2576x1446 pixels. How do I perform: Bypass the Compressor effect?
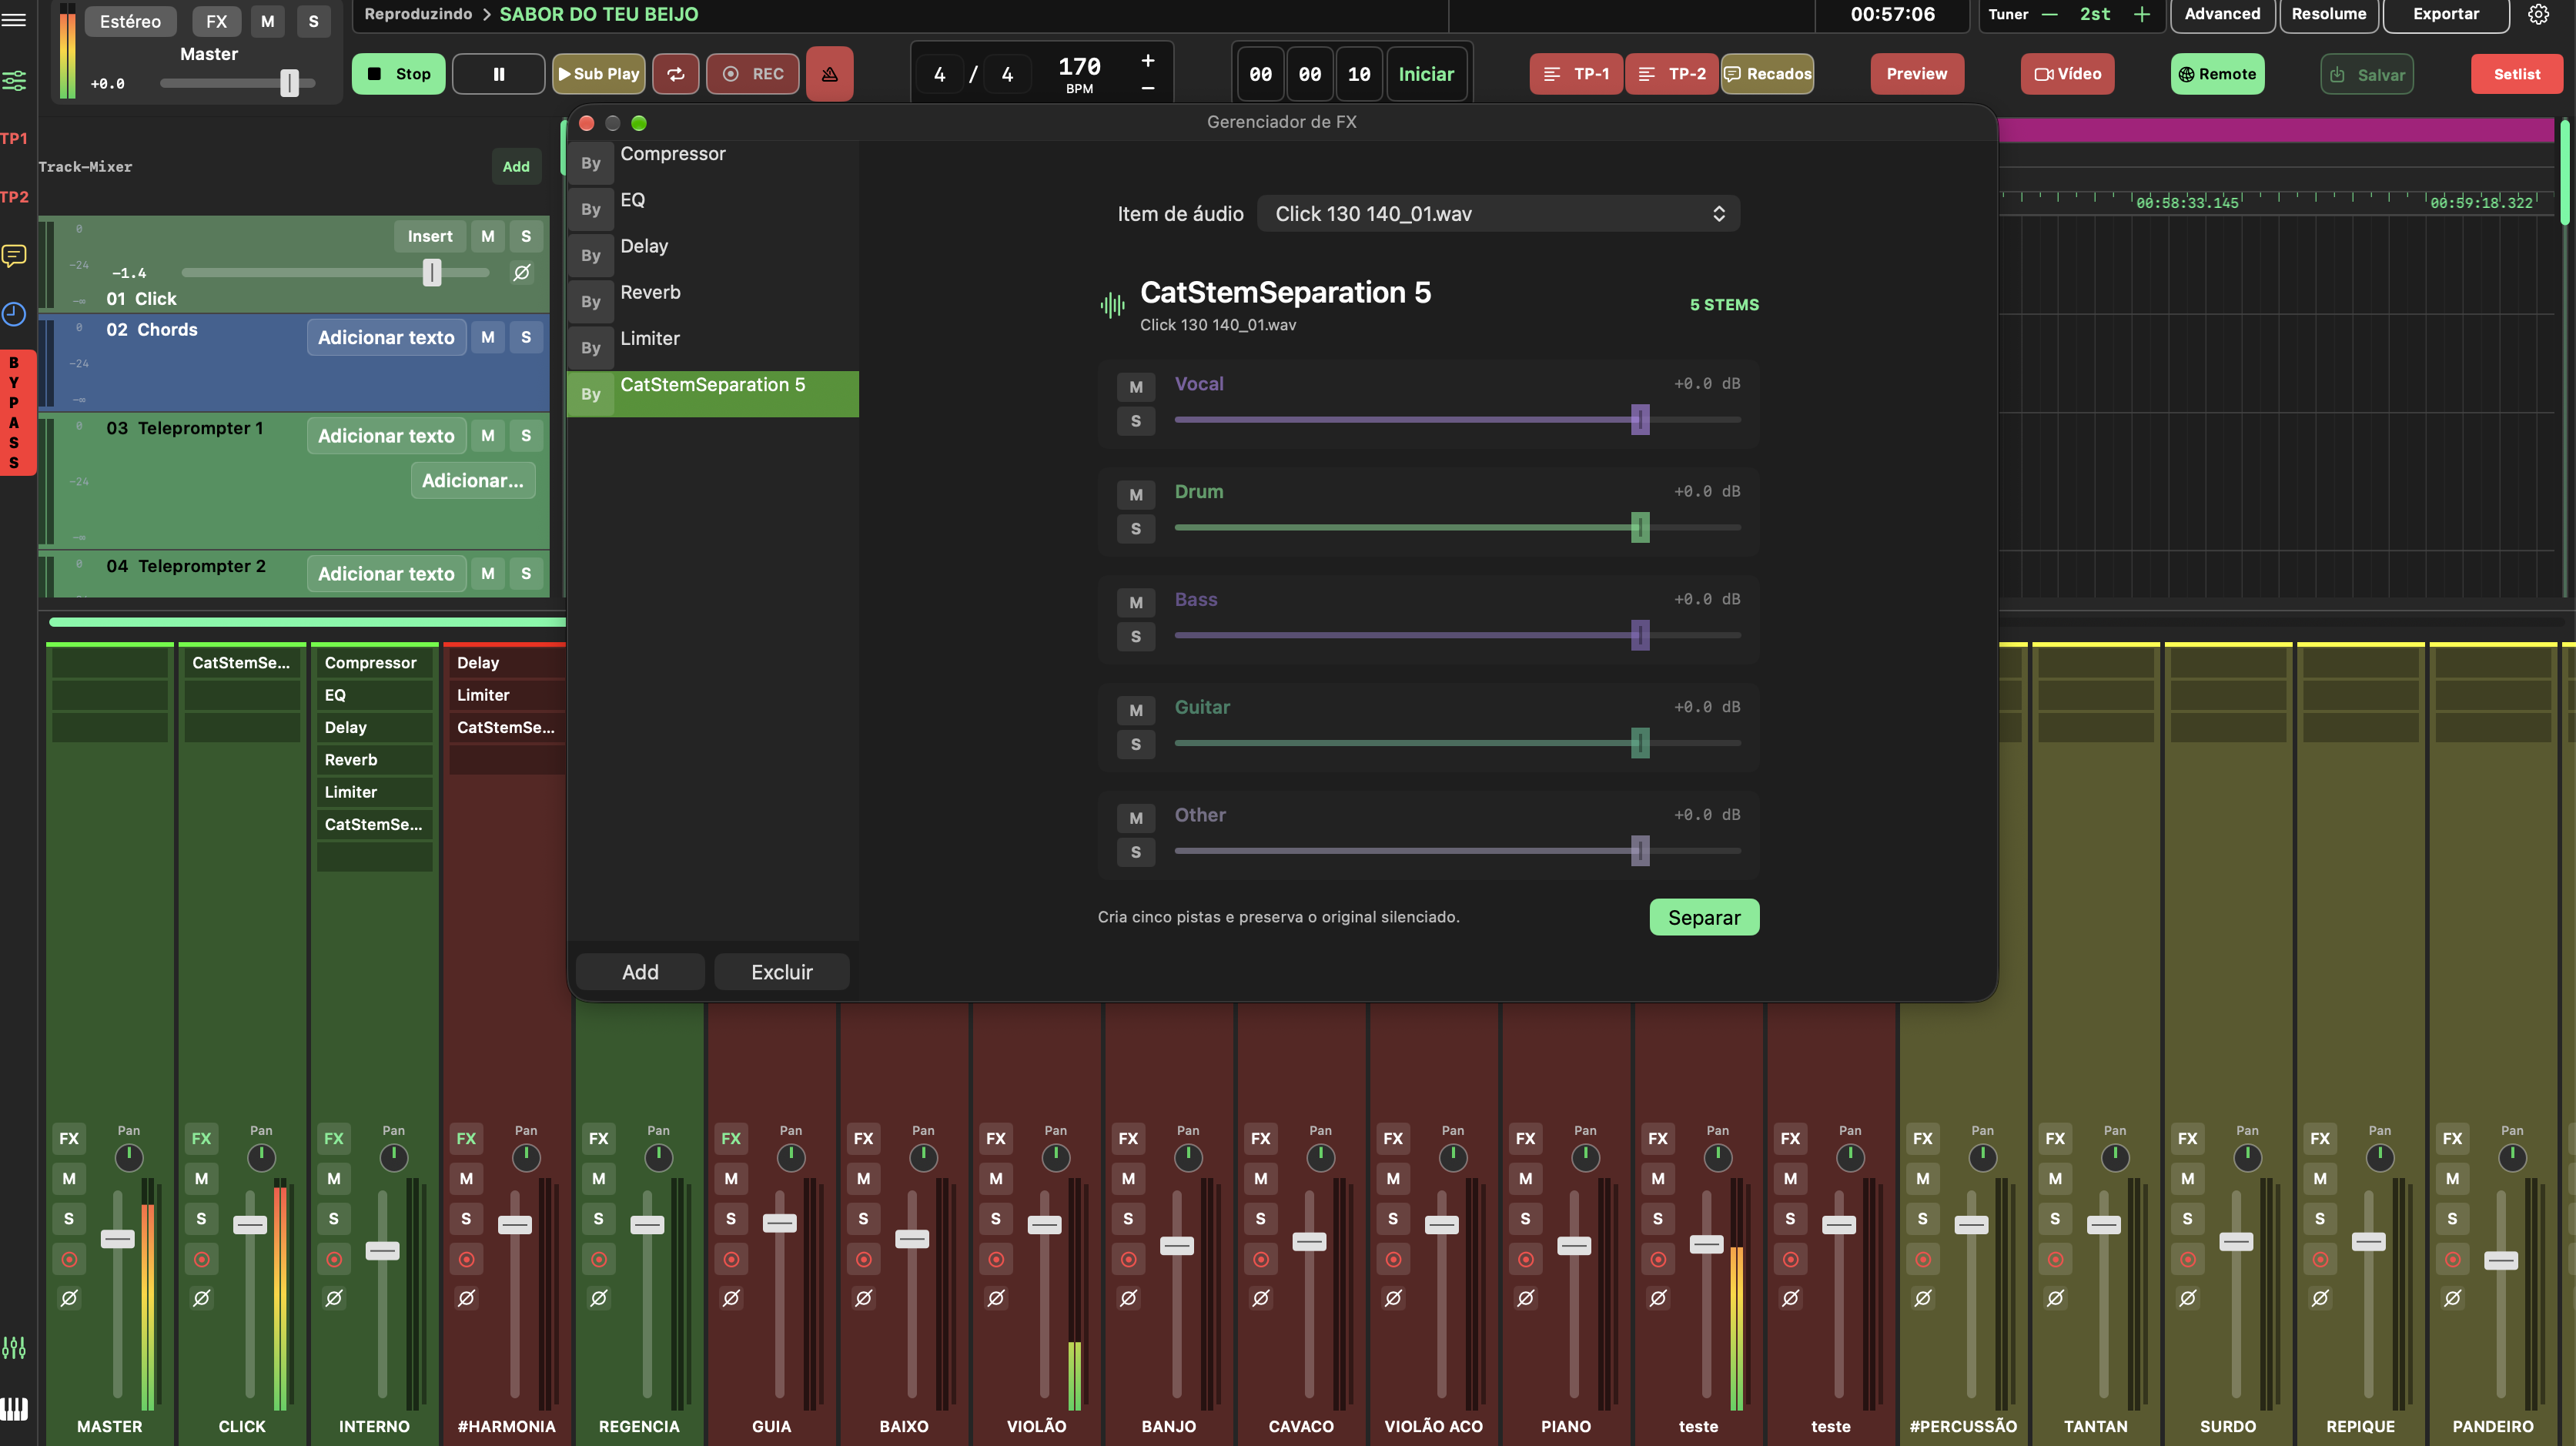[x=591, y=163]
